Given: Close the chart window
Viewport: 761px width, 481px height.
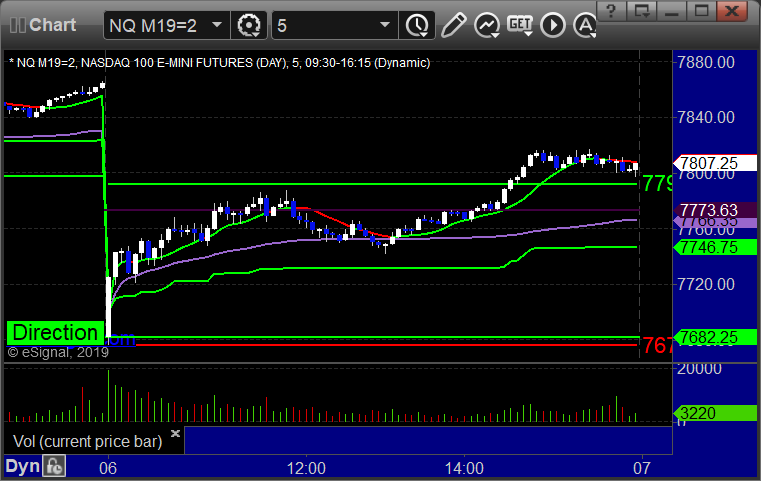Looking at the screenshot, I should click(x=732, y=11).
